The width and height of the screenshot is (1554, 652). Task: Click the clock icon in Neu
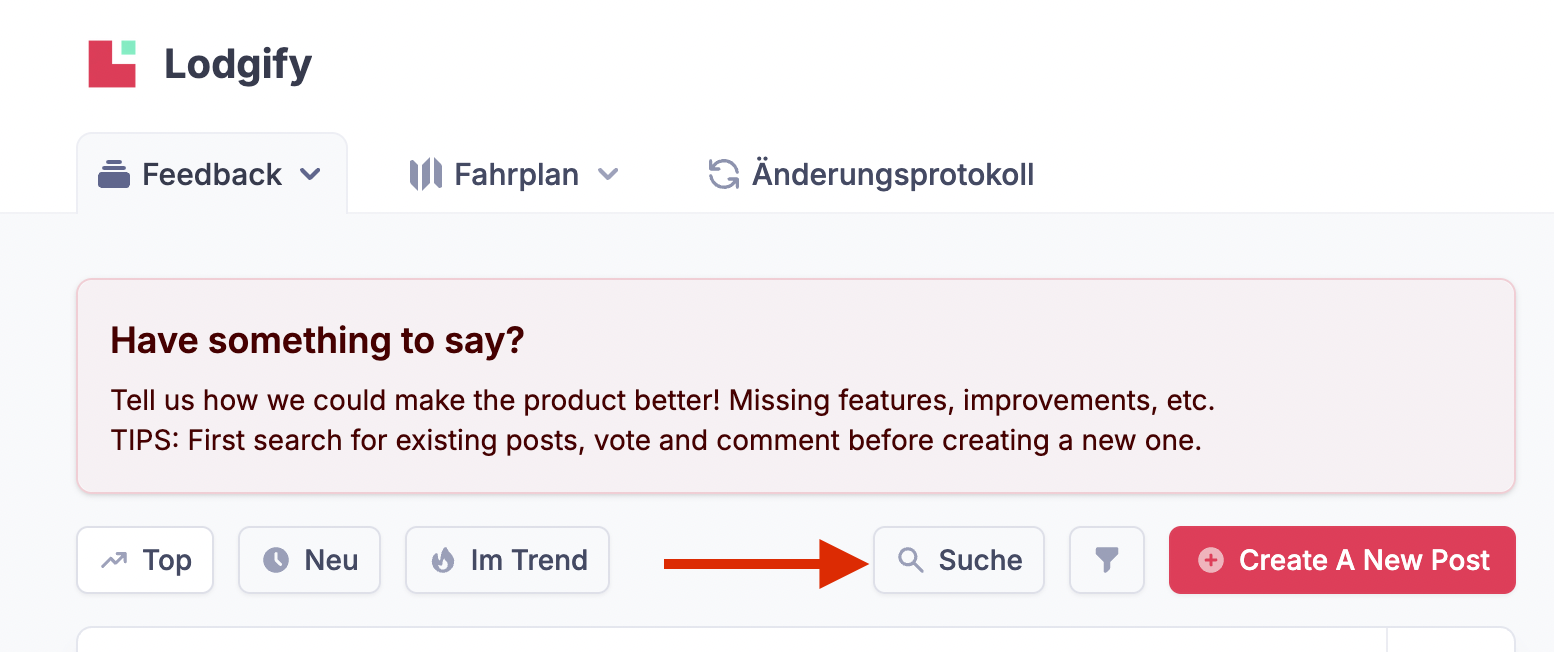pos(276,560)
